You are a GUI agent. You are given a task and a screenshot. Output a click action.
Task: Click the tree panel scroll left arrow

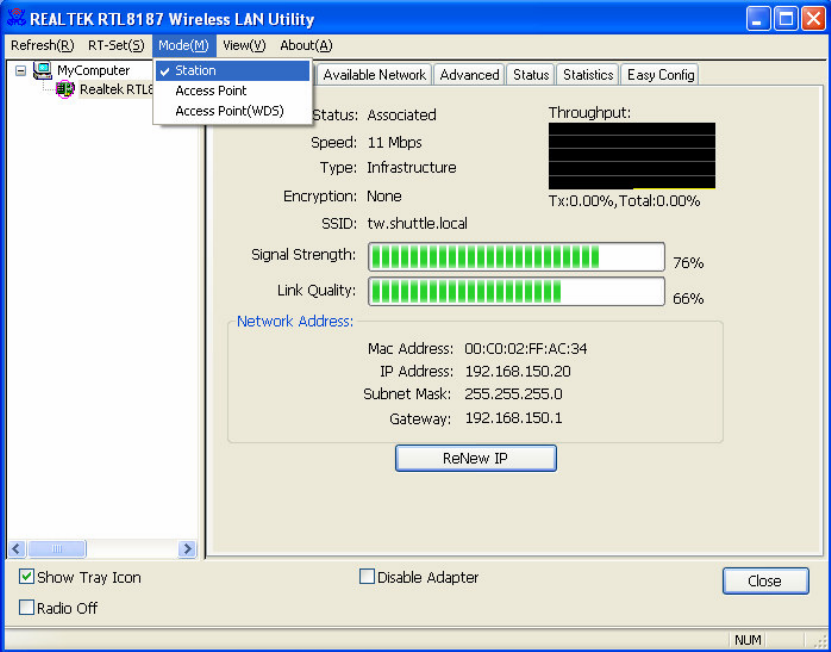pos(16,549)
